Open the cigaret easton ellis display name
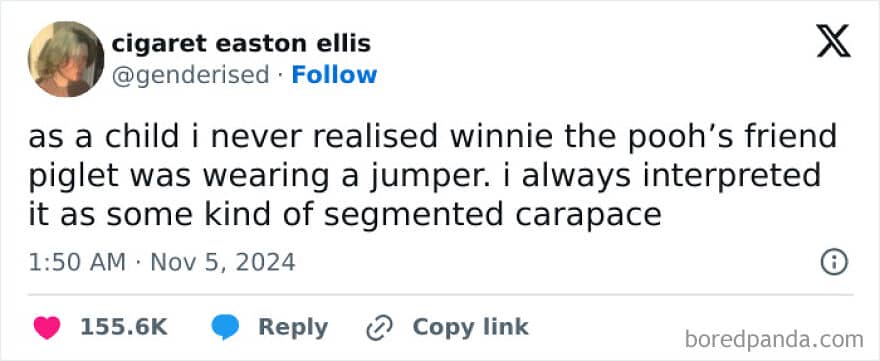 (x=241, y=43)
